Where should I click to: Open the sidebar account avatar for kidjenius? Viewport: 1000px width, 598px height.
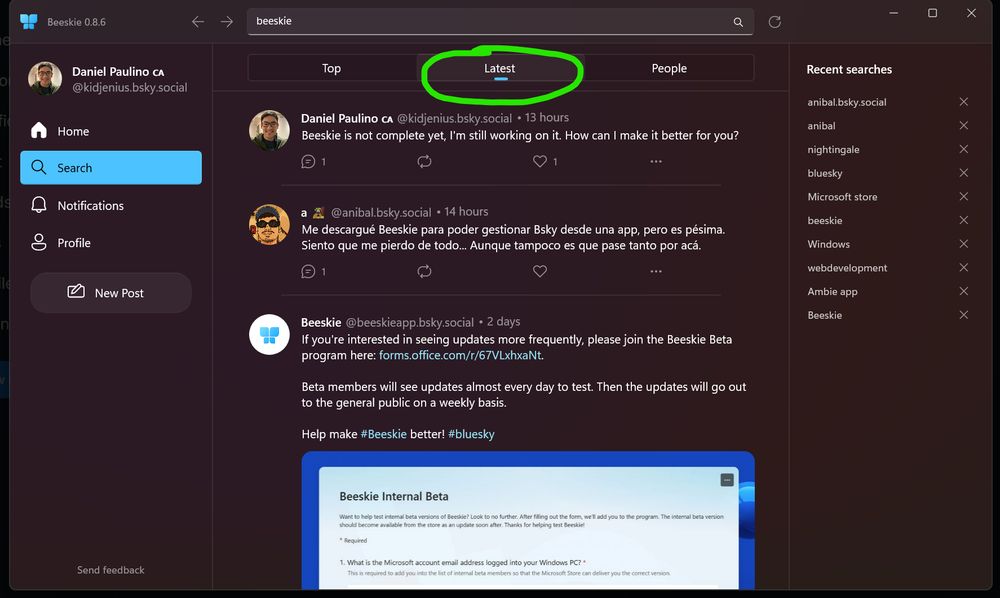point(45,78)
